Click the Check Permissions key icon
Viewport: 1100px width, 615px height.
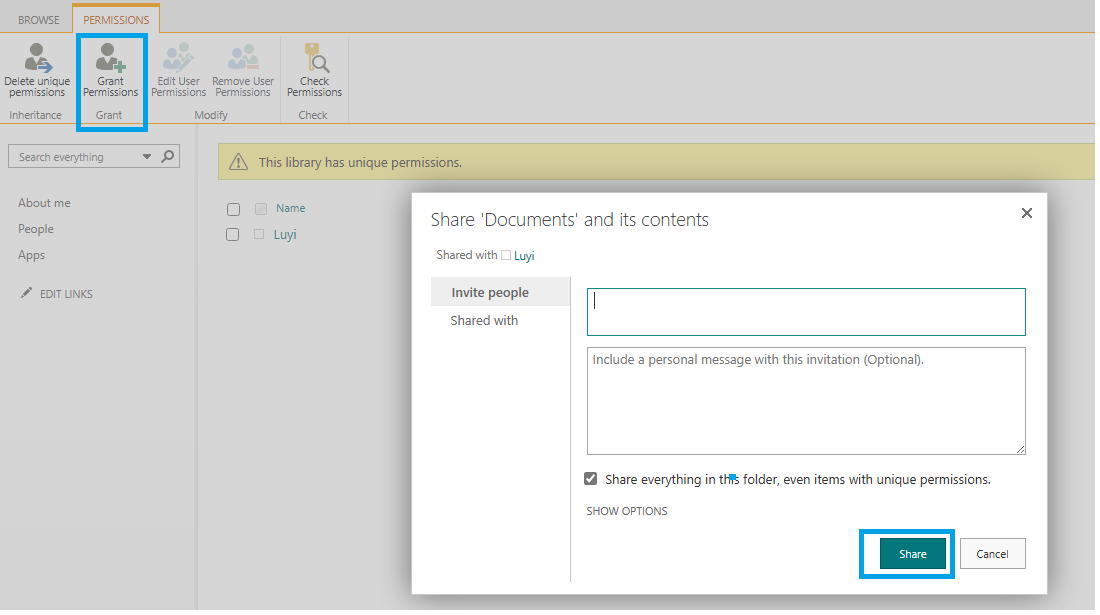pyautogui.click(x=316, y=58)
